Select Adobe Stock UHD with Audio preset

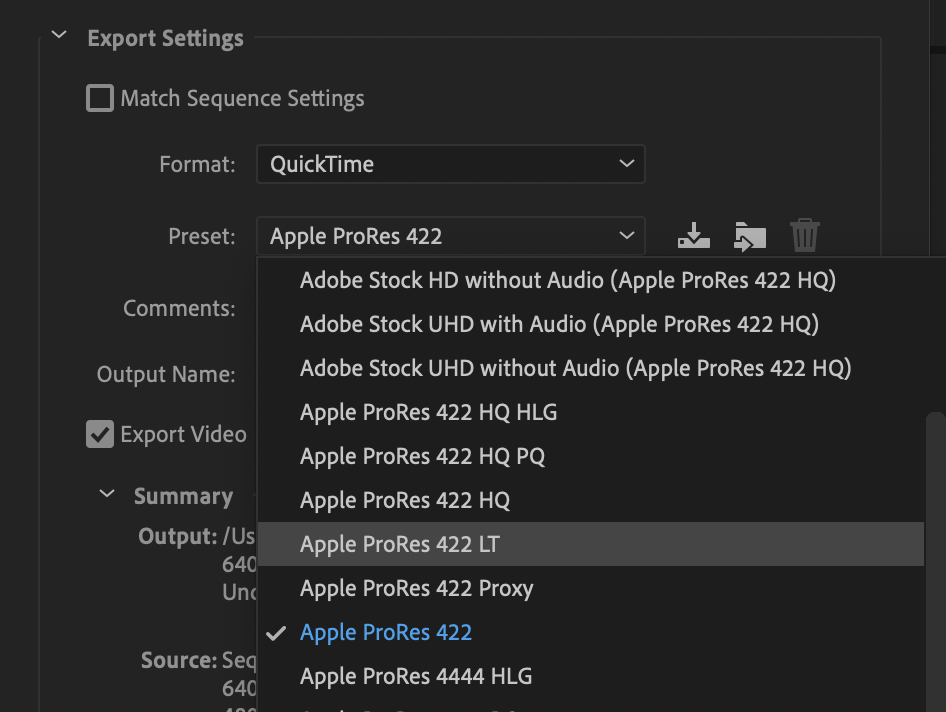(x=559, y=324)
